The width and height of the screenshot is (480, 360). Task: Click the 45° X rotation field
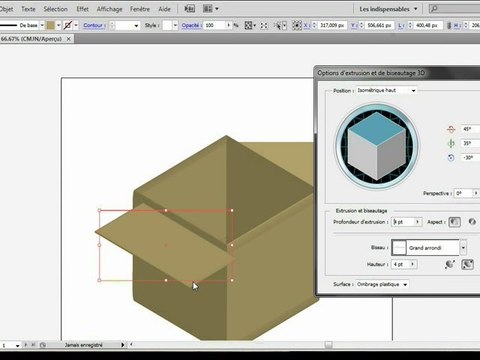click(470, 129)
